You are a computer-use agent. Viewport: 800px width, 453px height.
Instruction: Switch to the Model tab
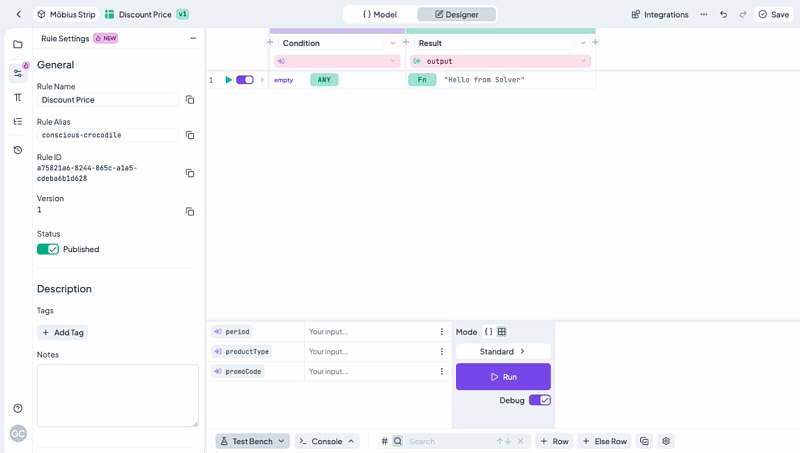(380, 15)
